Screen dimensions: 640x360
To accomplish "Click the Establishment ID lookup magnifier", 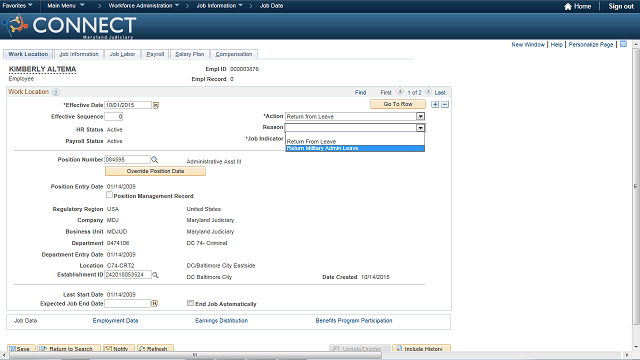I will coord(155,275).
